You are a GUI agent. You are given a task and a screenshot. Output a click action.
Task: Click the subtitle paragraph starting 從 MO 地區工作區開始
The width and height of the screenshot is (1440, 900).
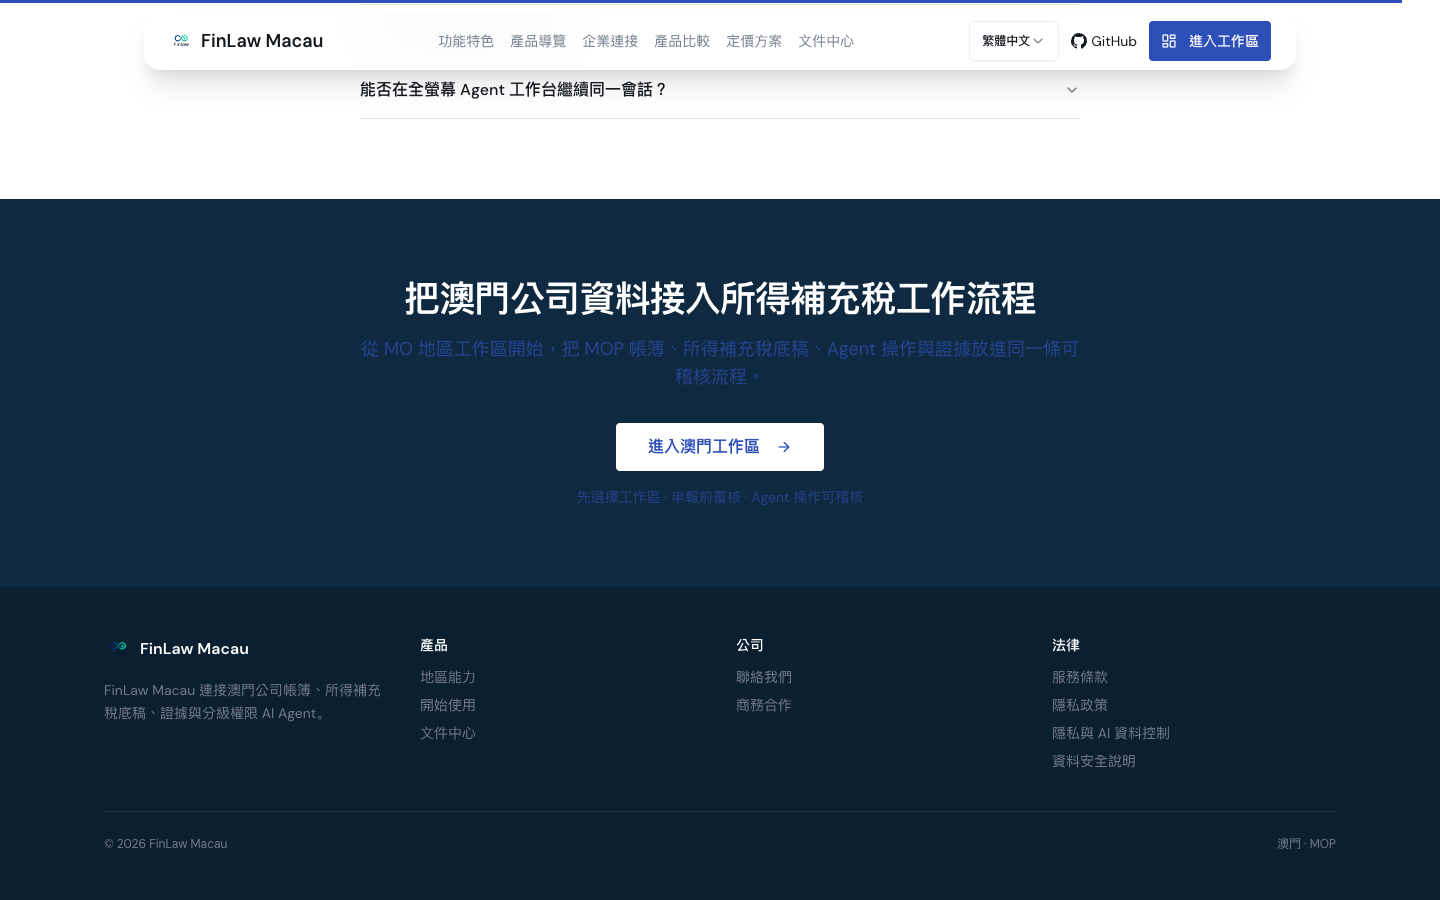(720, 363)
